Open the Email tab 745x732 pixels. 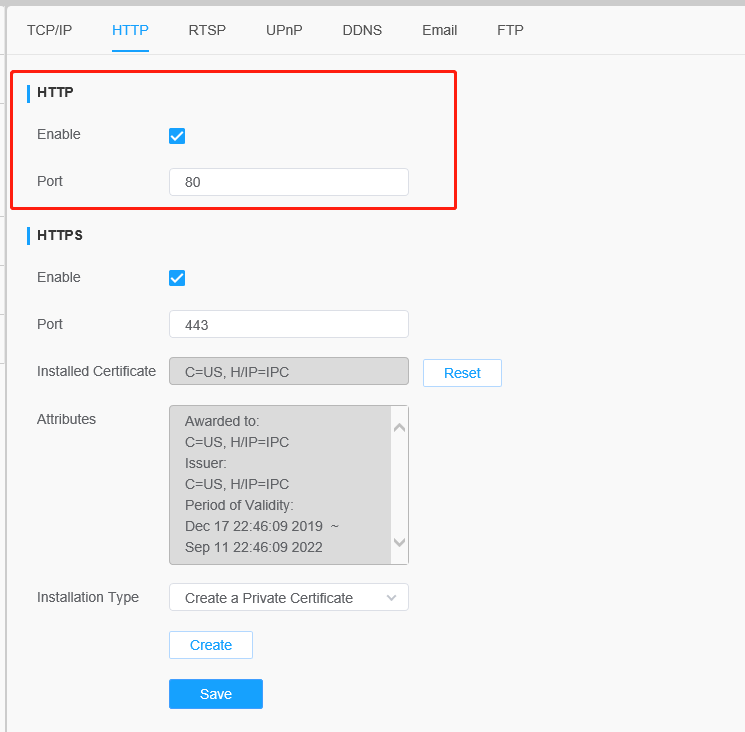[439, 30]
